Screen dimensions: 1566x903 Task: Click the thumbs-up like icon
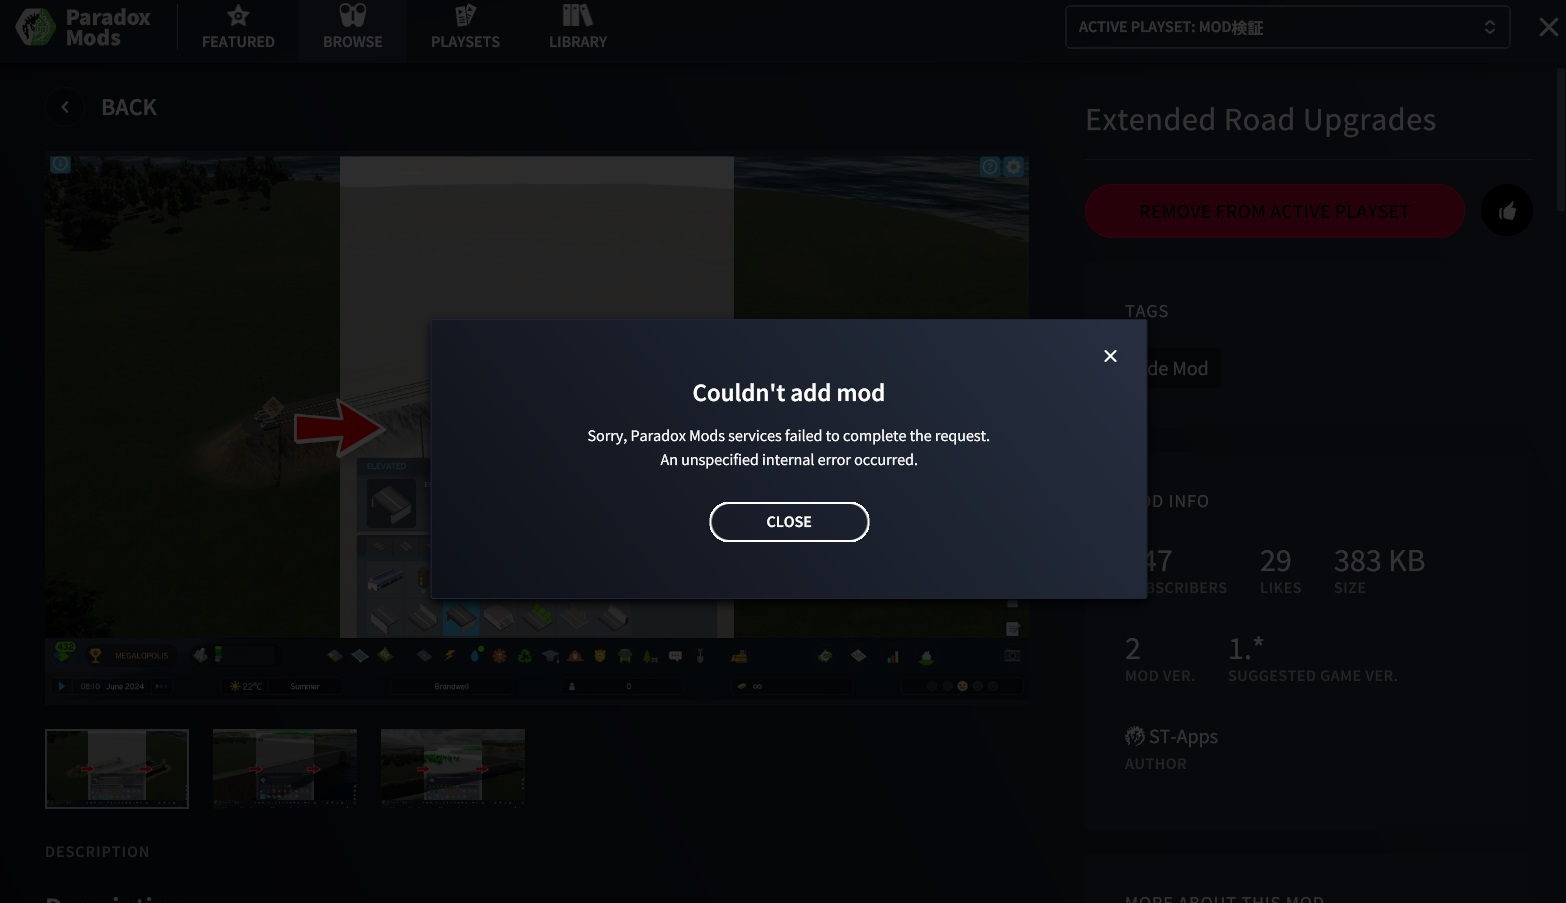(1507, 211)
